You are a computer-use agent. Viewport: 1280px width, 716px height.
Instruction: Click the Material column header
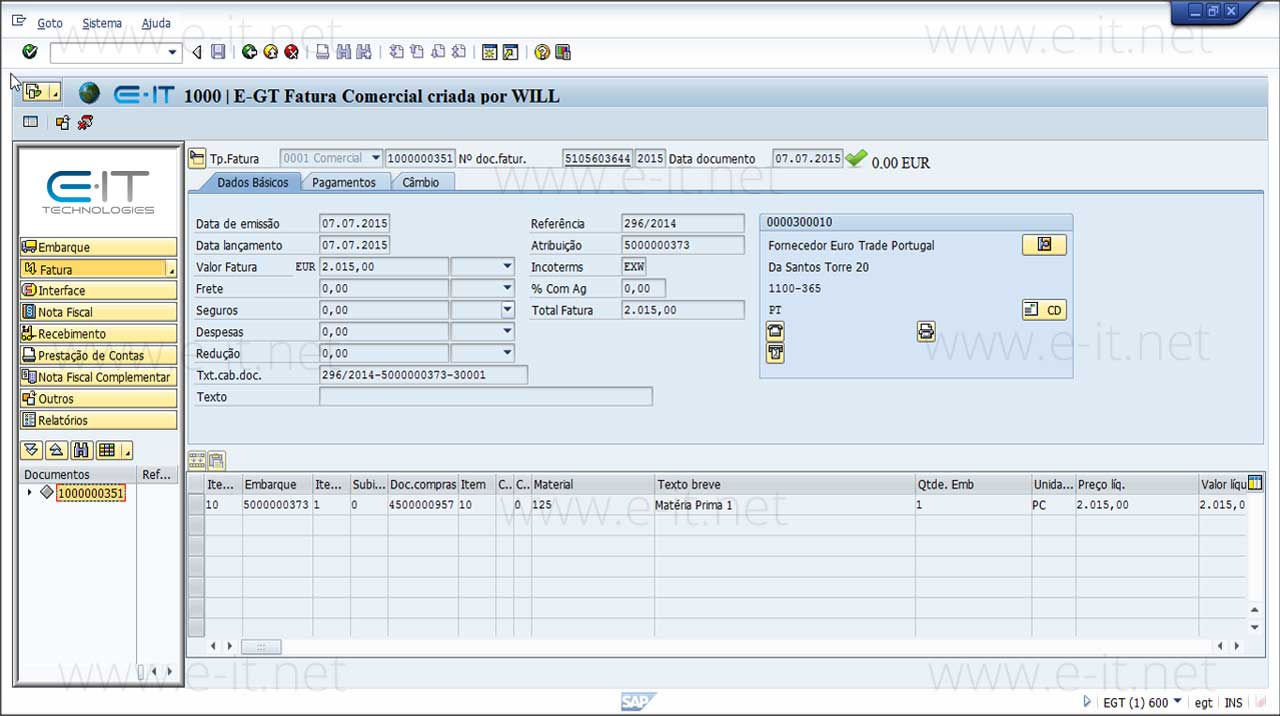point(592,484)
